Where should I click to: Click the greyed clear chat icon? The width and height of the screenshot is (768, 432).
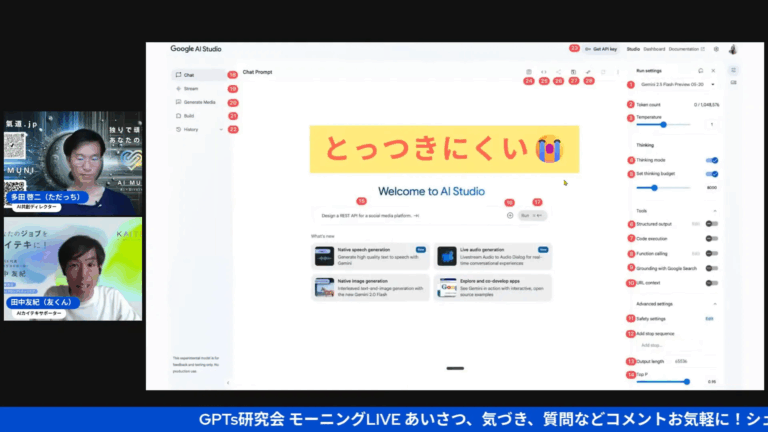(x=603, y=72)
